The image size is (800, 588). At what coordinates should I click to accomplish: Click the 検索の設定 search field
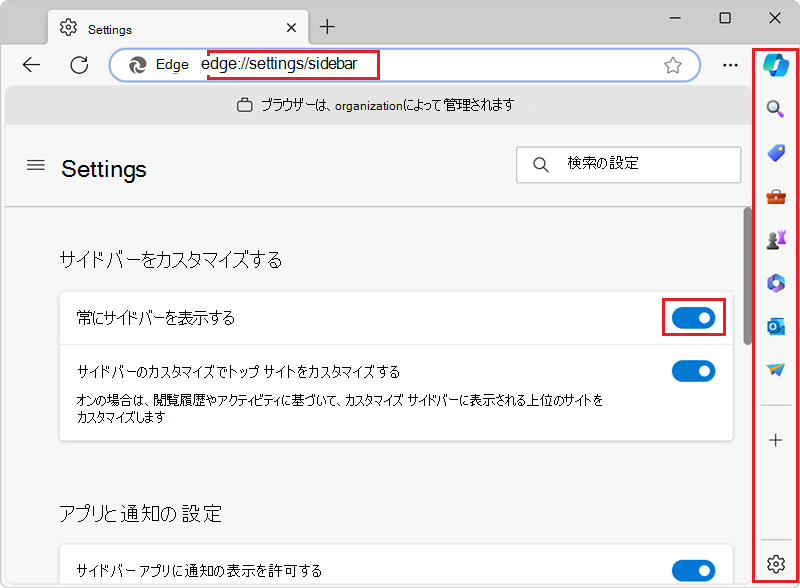628,164
